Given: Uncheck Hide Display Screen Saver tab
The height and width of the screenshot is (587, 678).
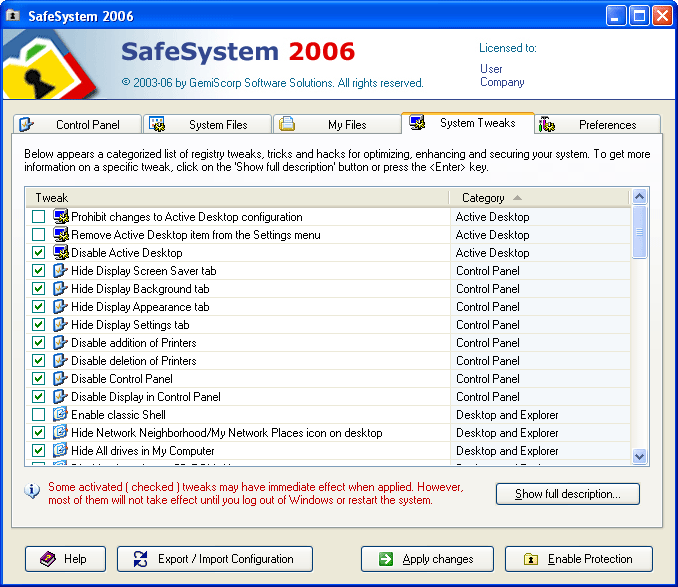Looking at the screenshot, I should pyautogui.click(x=38, y=271).
